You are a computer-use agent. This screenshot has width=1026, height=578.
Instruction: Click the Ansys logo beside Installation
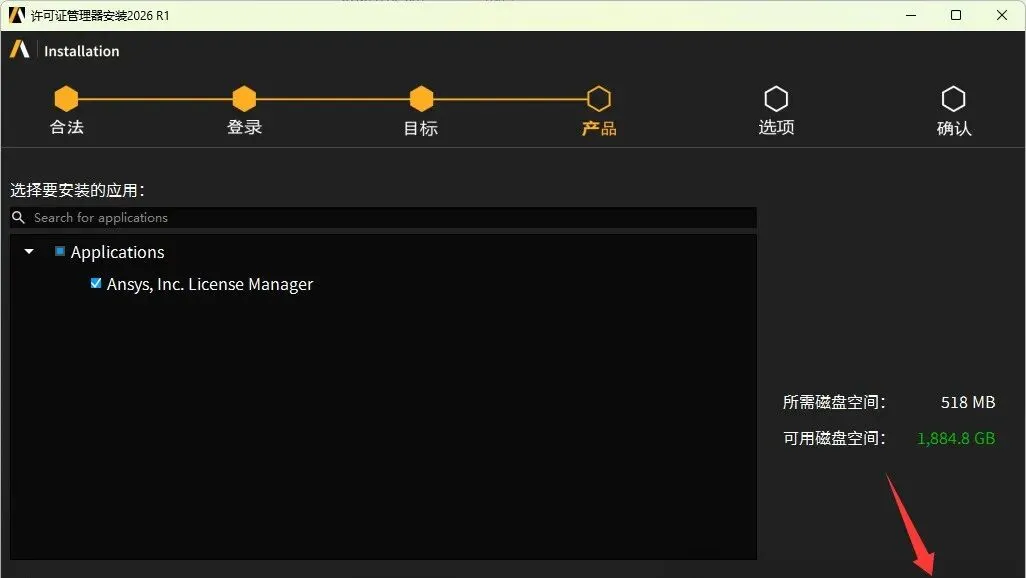20,49
